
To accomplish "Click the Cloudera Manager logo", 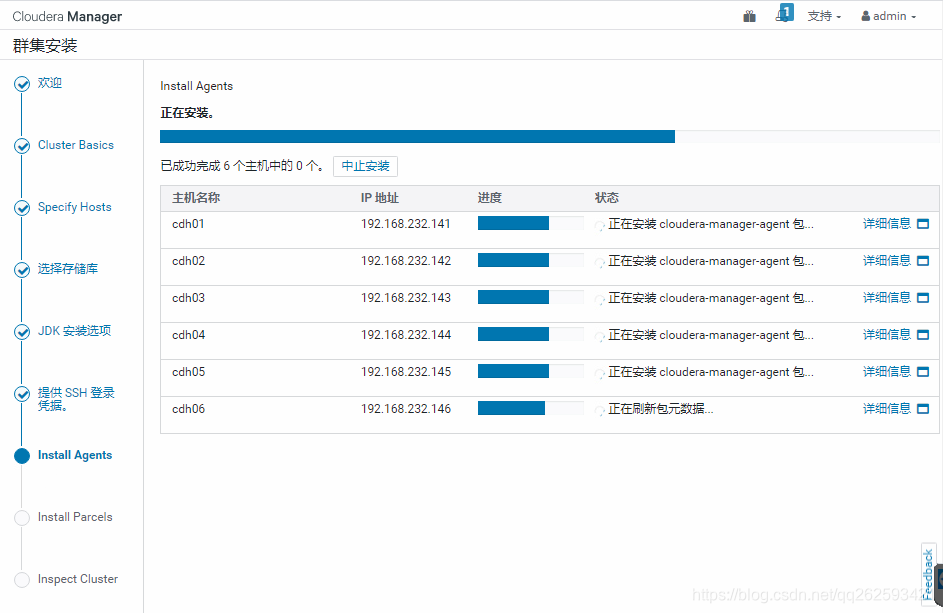I will click(67, 16).
